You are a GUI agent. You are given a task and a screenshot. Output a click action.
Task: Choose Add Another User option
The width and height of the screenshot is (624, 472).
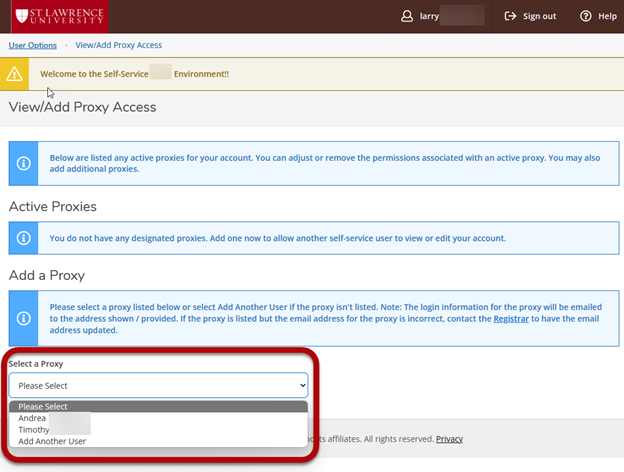(x=52, y=441)
